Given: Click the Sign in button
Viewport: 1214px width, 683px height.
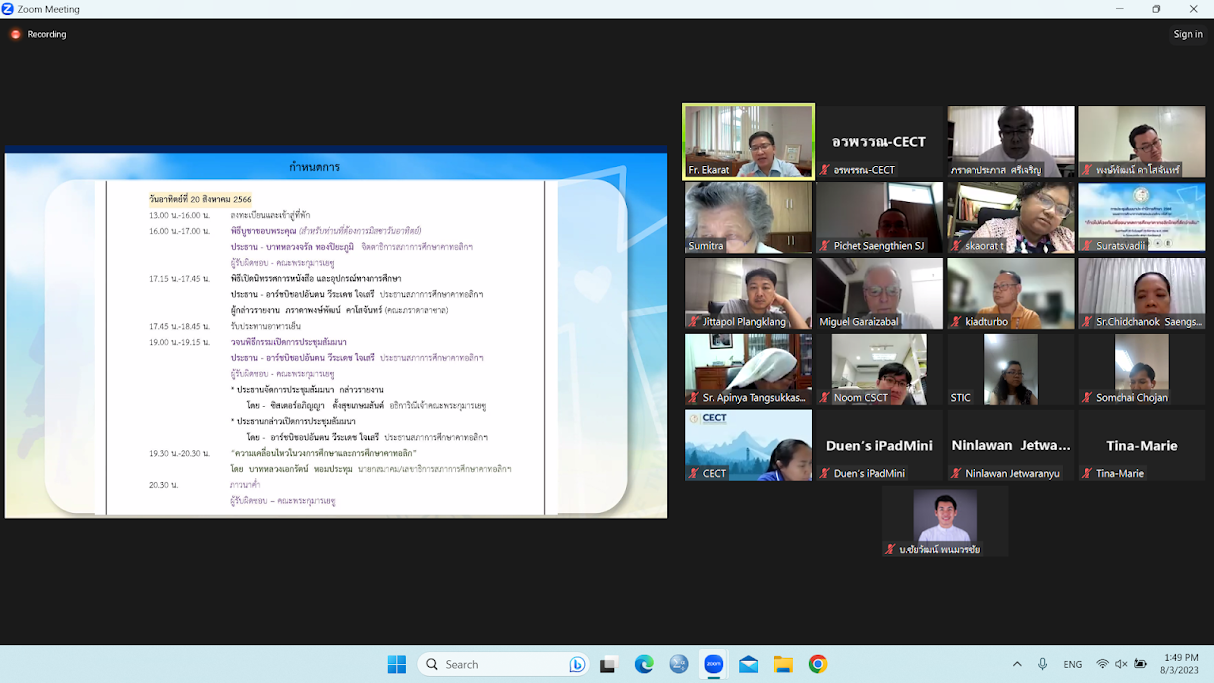Looking at the screenshot, I should pyautogui.click(x=1187, y=34).
